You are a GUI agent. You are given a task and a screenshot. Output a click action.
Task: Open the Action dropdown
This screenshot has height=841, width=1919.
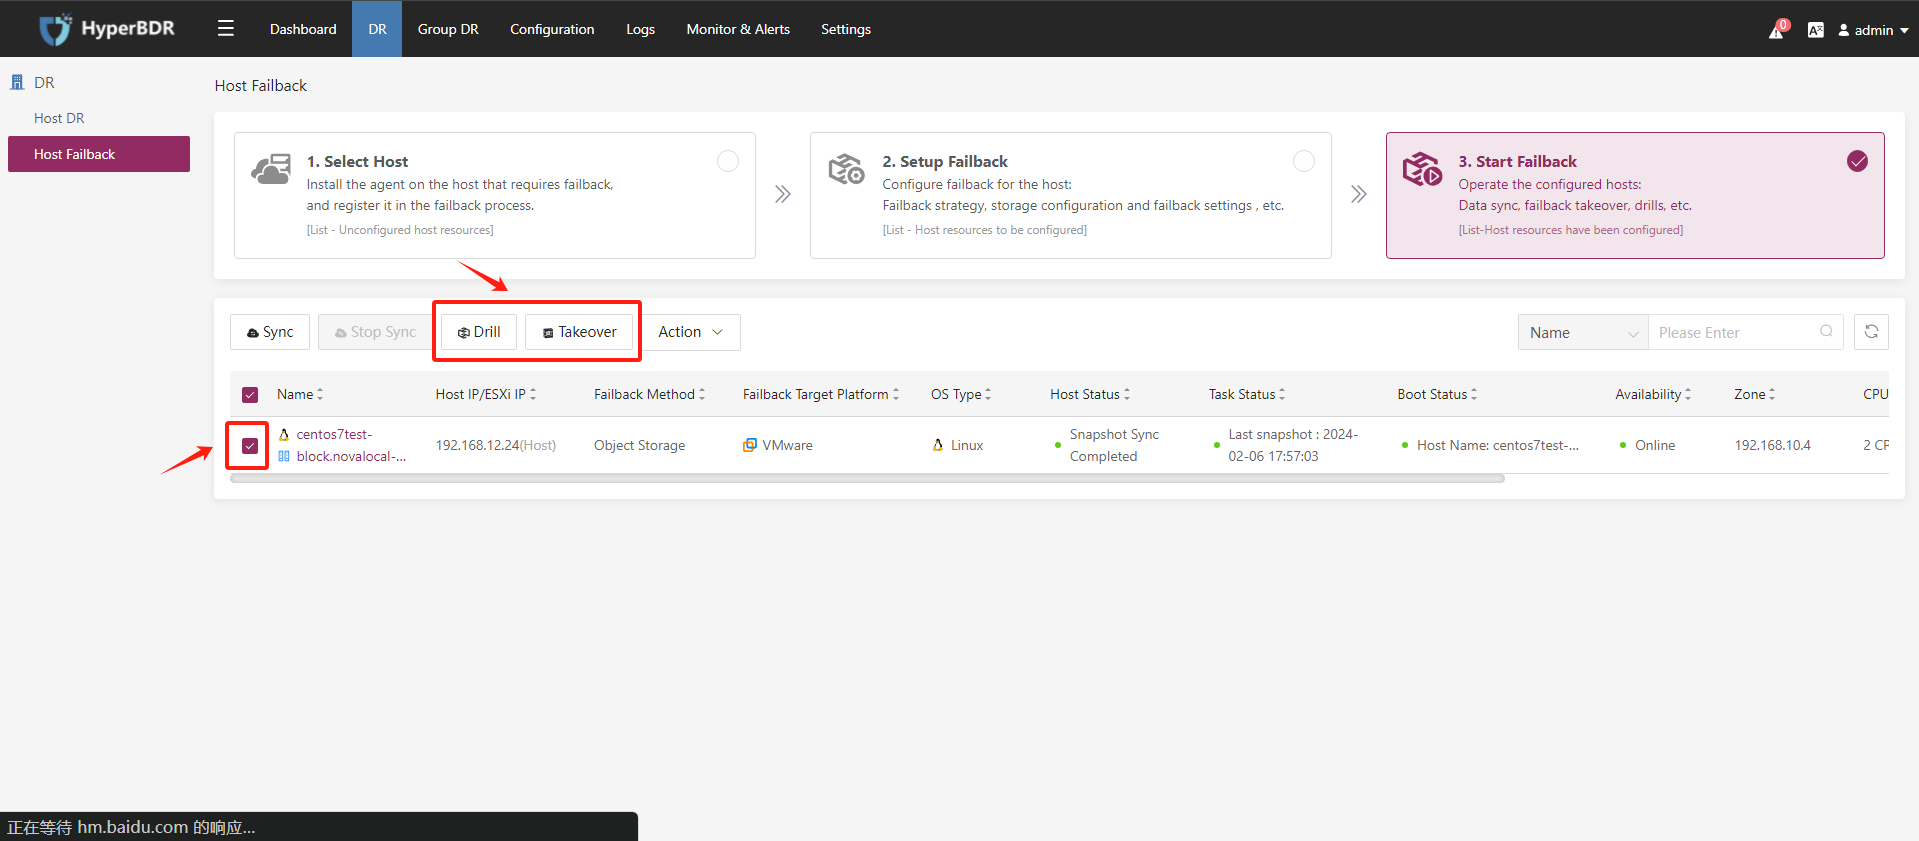coord(691,332)
